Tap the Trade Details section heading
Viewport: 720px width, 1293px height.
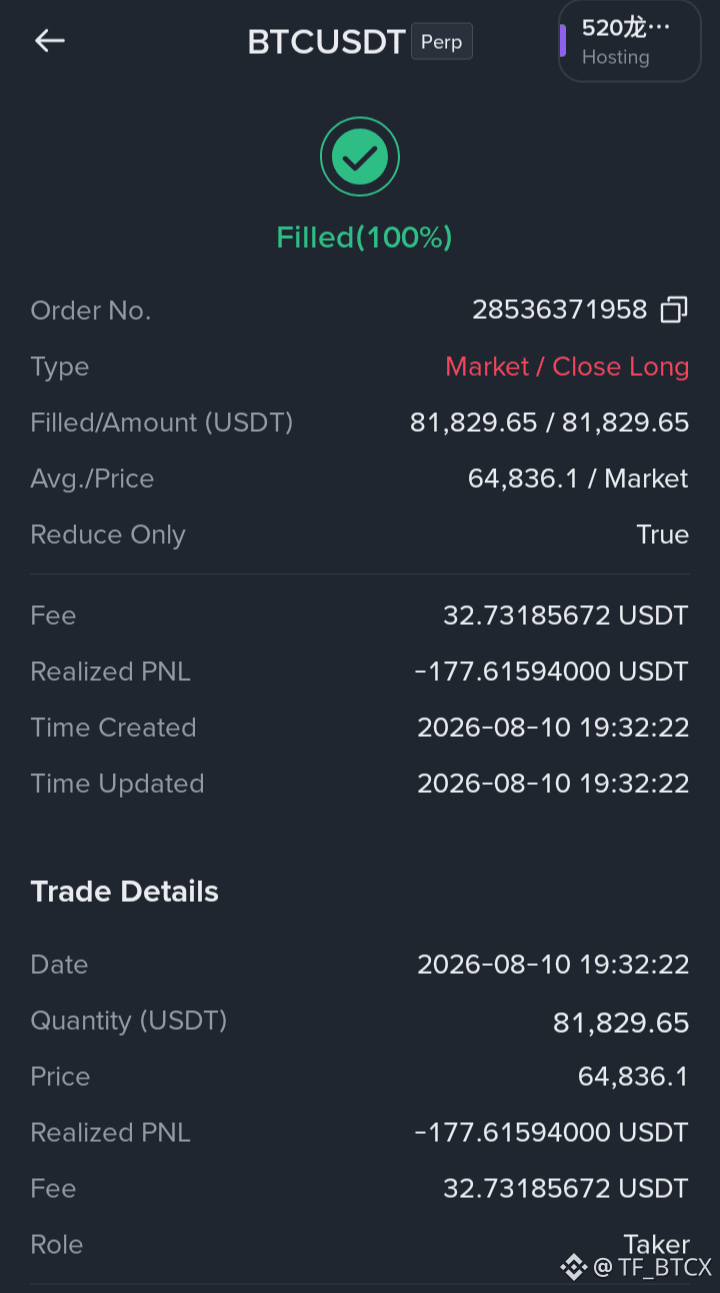point(125,892)
